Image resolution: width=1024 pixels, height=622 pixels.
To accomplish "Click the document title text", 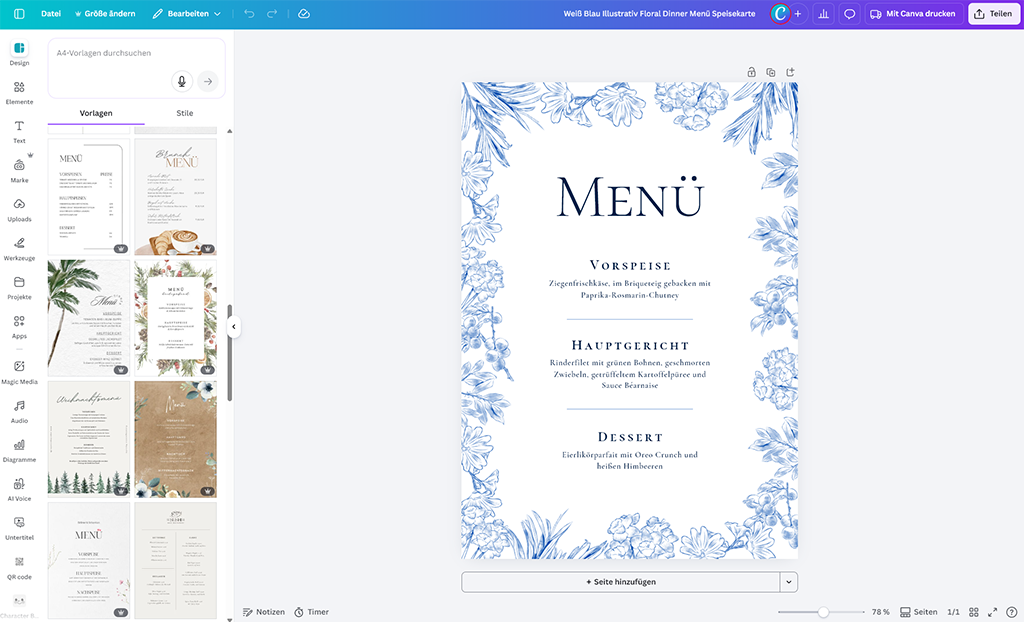I will coord(659,14).
